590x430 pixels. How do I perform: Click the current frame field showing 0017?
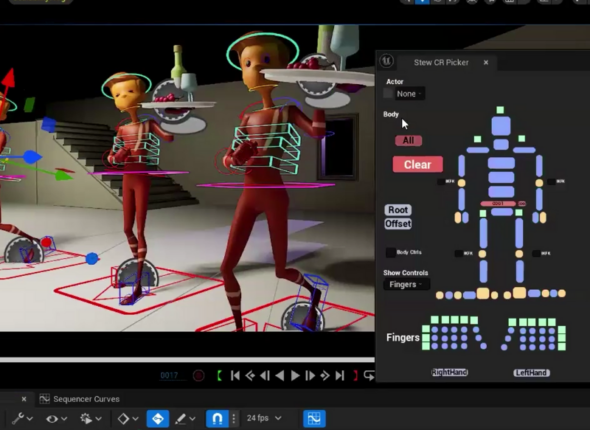pos(169,375)
